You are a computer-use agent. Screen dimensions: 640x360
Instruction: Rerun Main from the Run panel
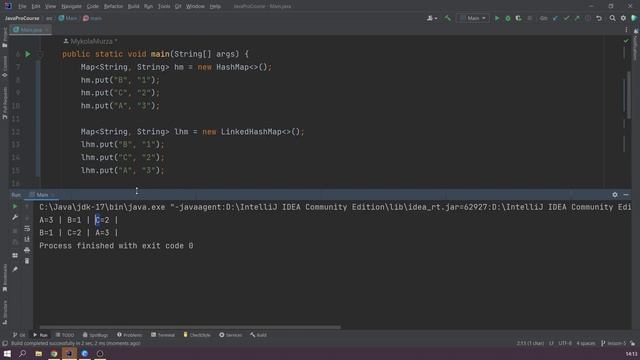pos(15,207)
